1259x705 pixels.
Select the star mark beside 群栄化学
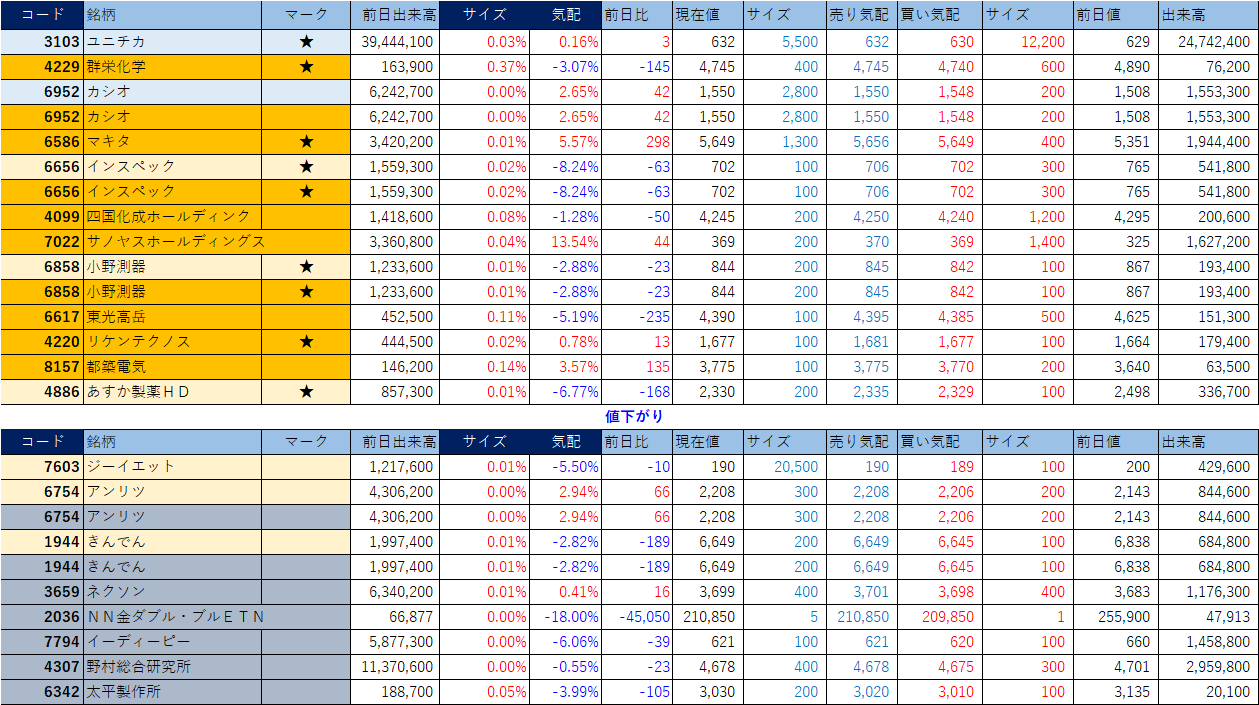pos(306,67)
